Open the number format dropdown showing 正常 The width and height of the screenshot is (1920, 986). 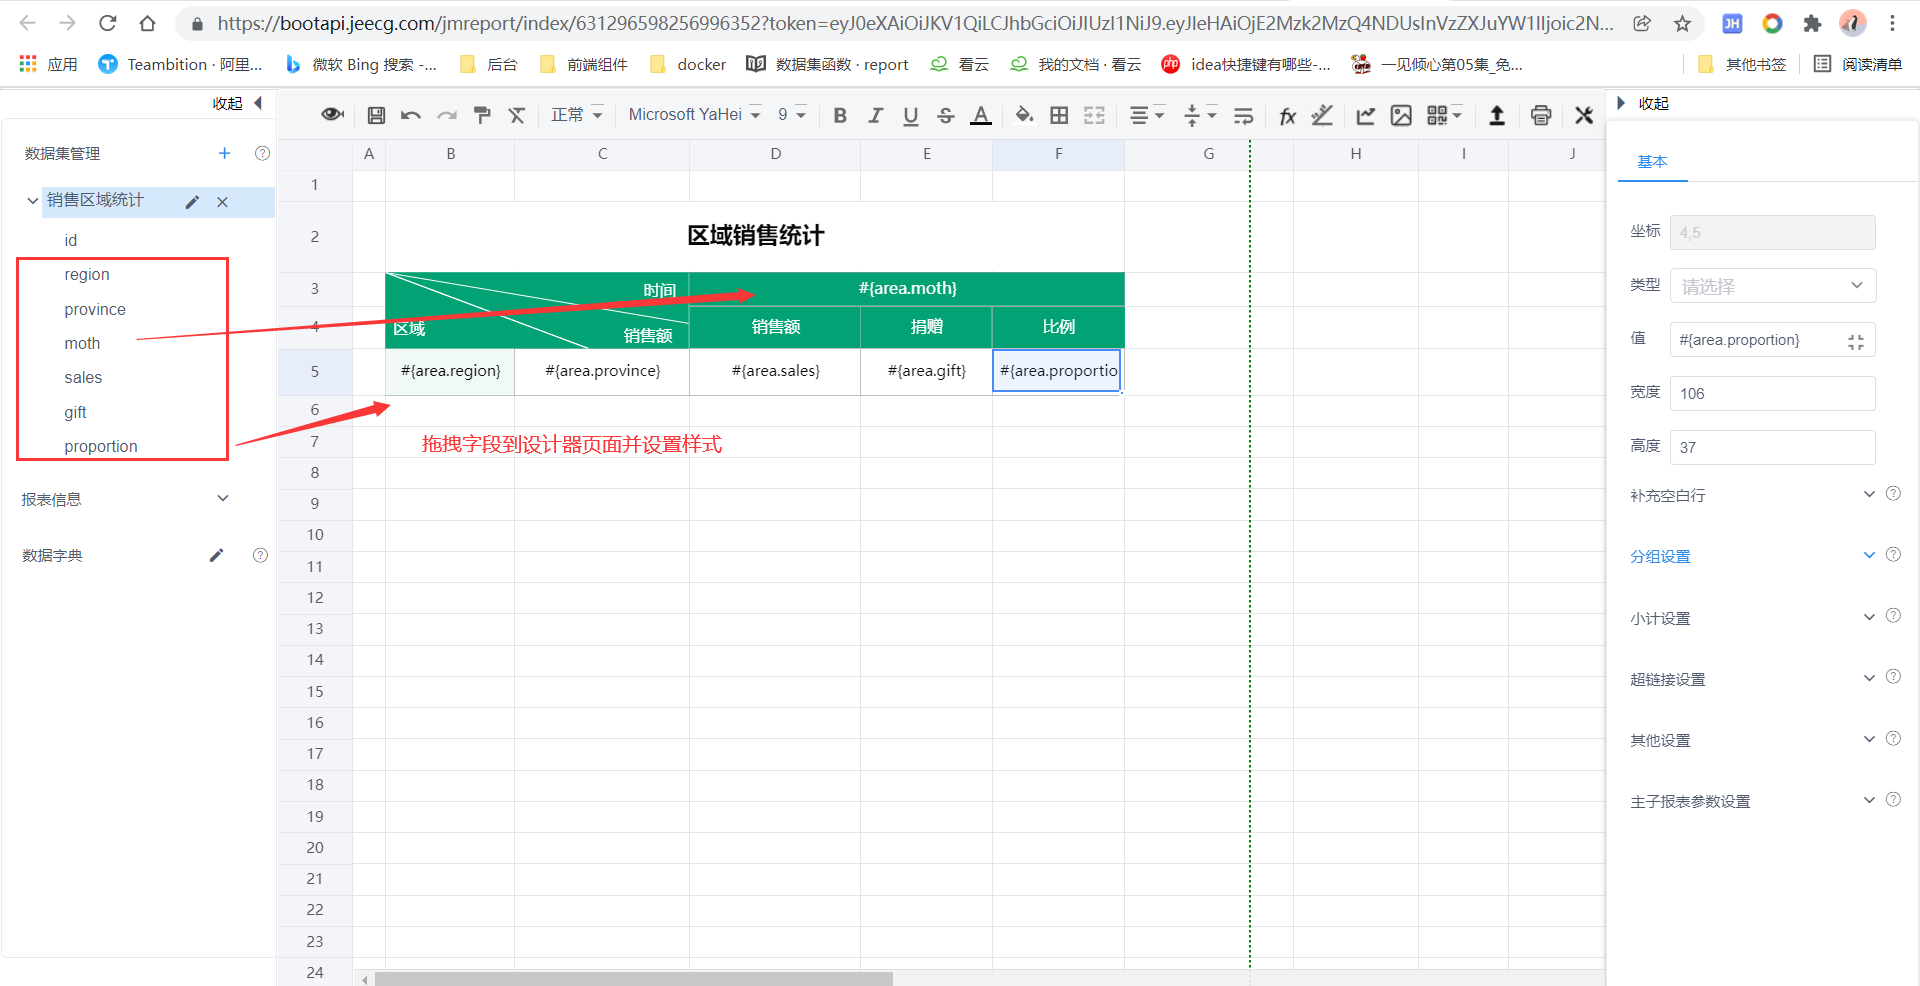coord(577,115)
